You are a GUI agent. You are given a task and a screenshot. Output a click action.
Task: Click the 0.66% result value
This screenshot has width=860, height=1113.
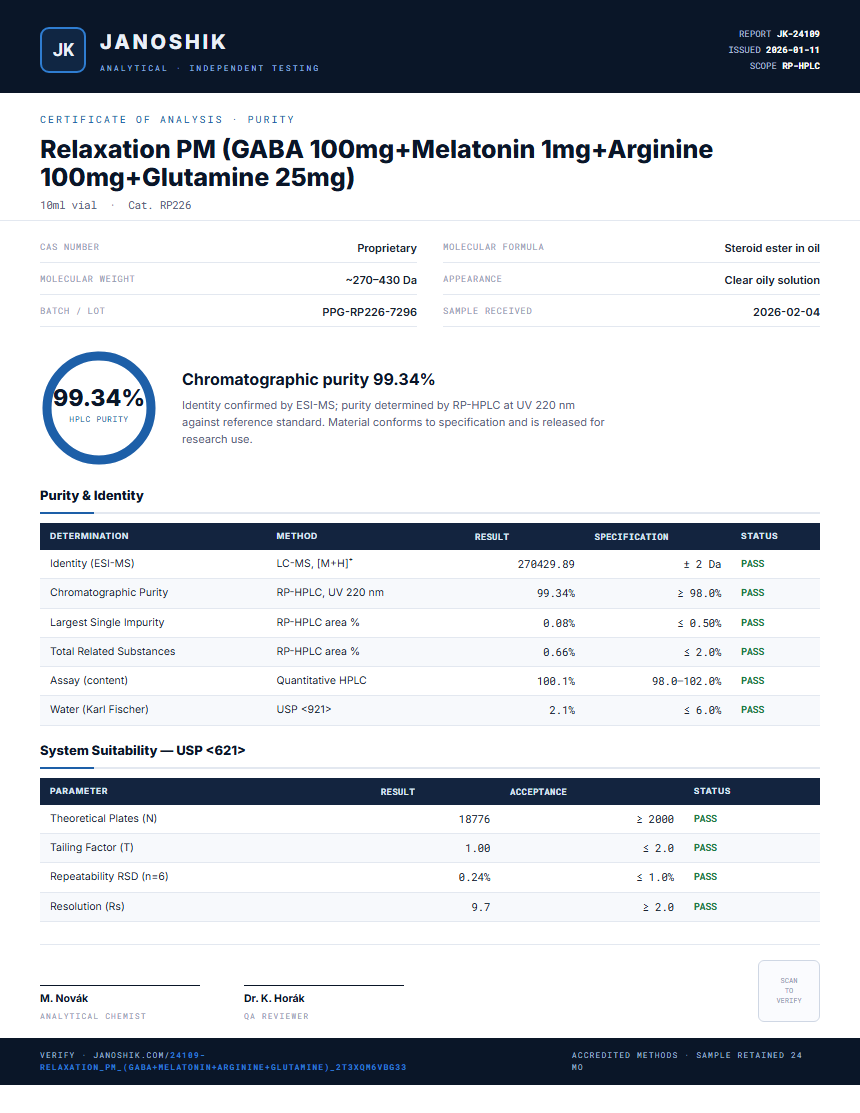[559, 652]
